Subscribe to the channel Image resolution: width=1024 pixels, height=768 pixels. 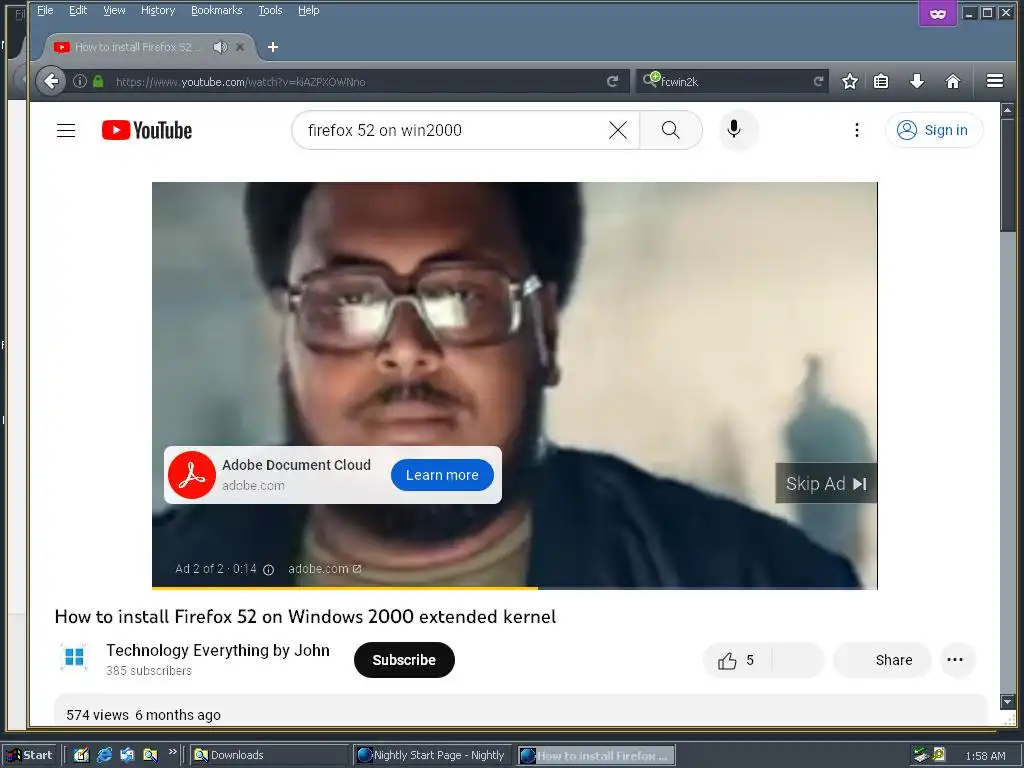pyautogui.click(x=404, y=660)
